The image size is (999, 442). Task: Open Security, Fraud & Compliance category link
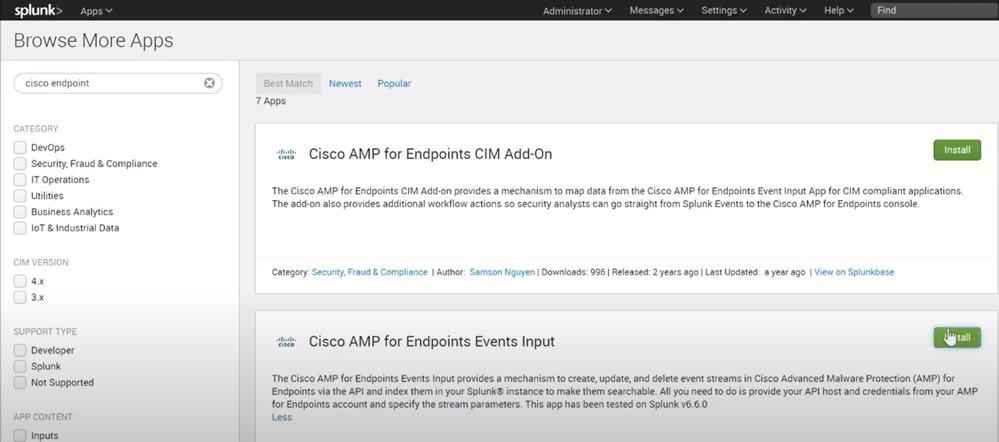click(x=370, y=272)
